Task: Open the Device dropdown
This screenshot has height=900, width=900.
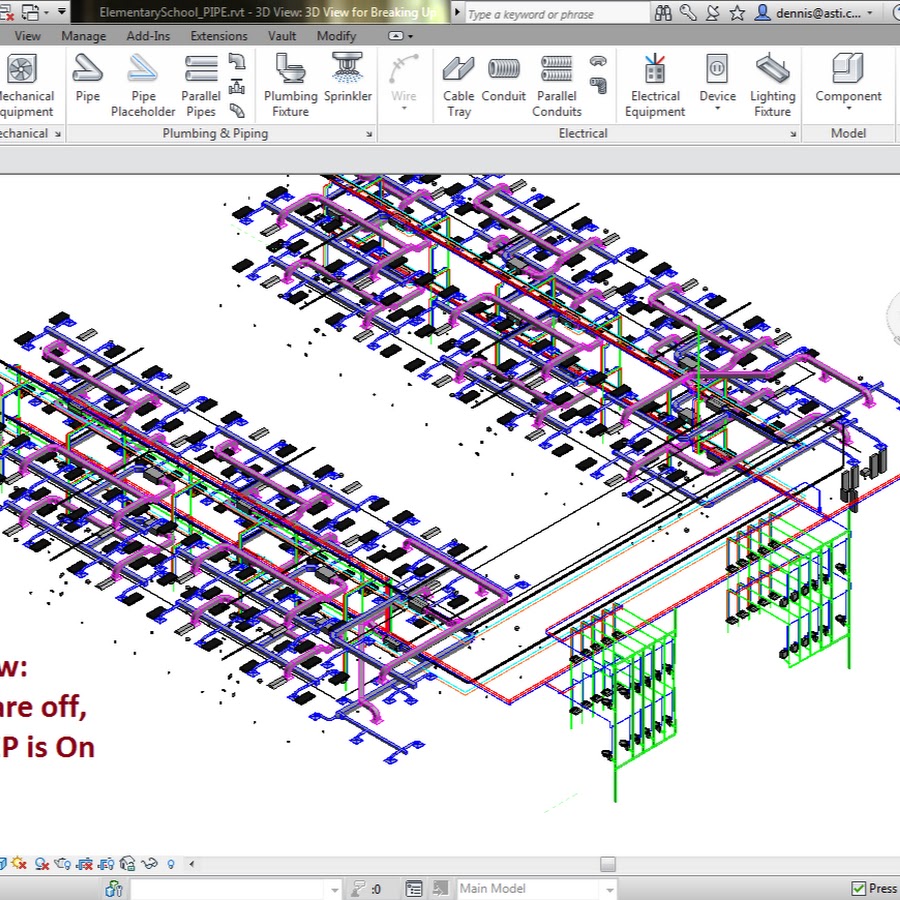Action: [717, 107]
